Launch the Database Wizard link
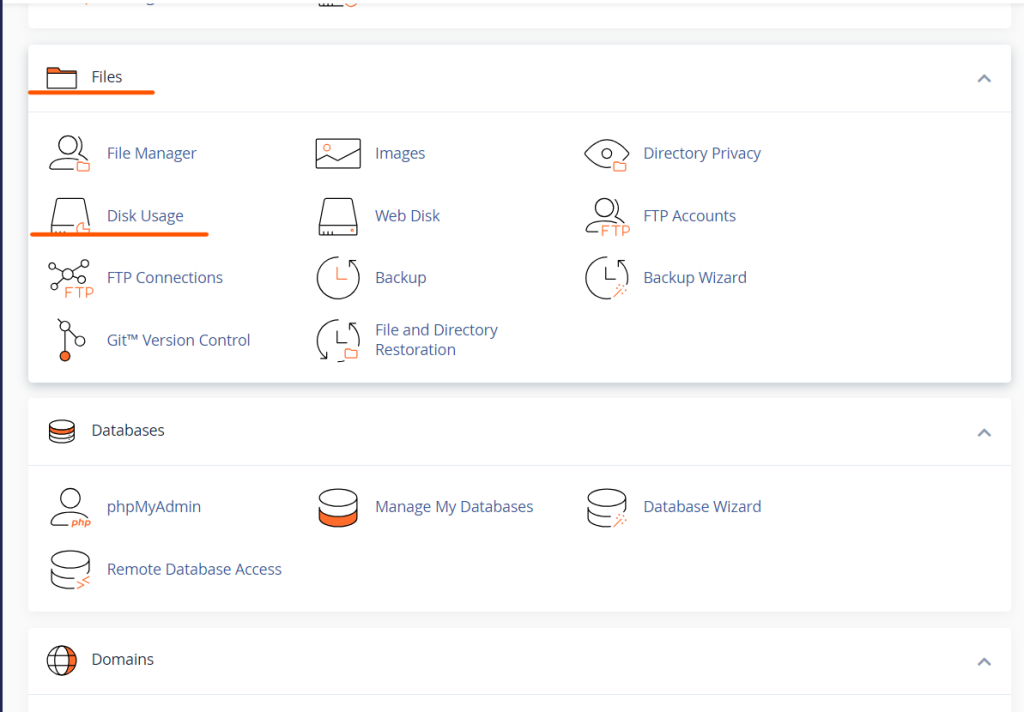Image resolution: width=1024 pixels, height=712 pixels. [x=702, y=507]
